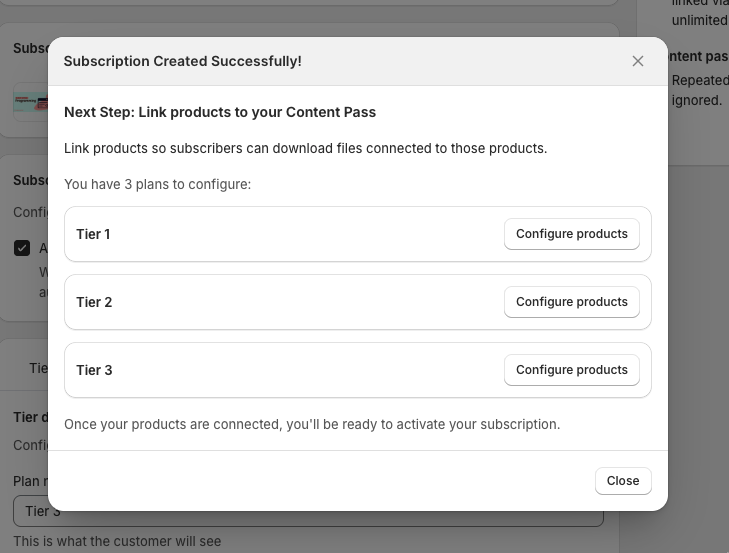
Task: Configure products for Tier 1
Action: [x=571, y=234]
